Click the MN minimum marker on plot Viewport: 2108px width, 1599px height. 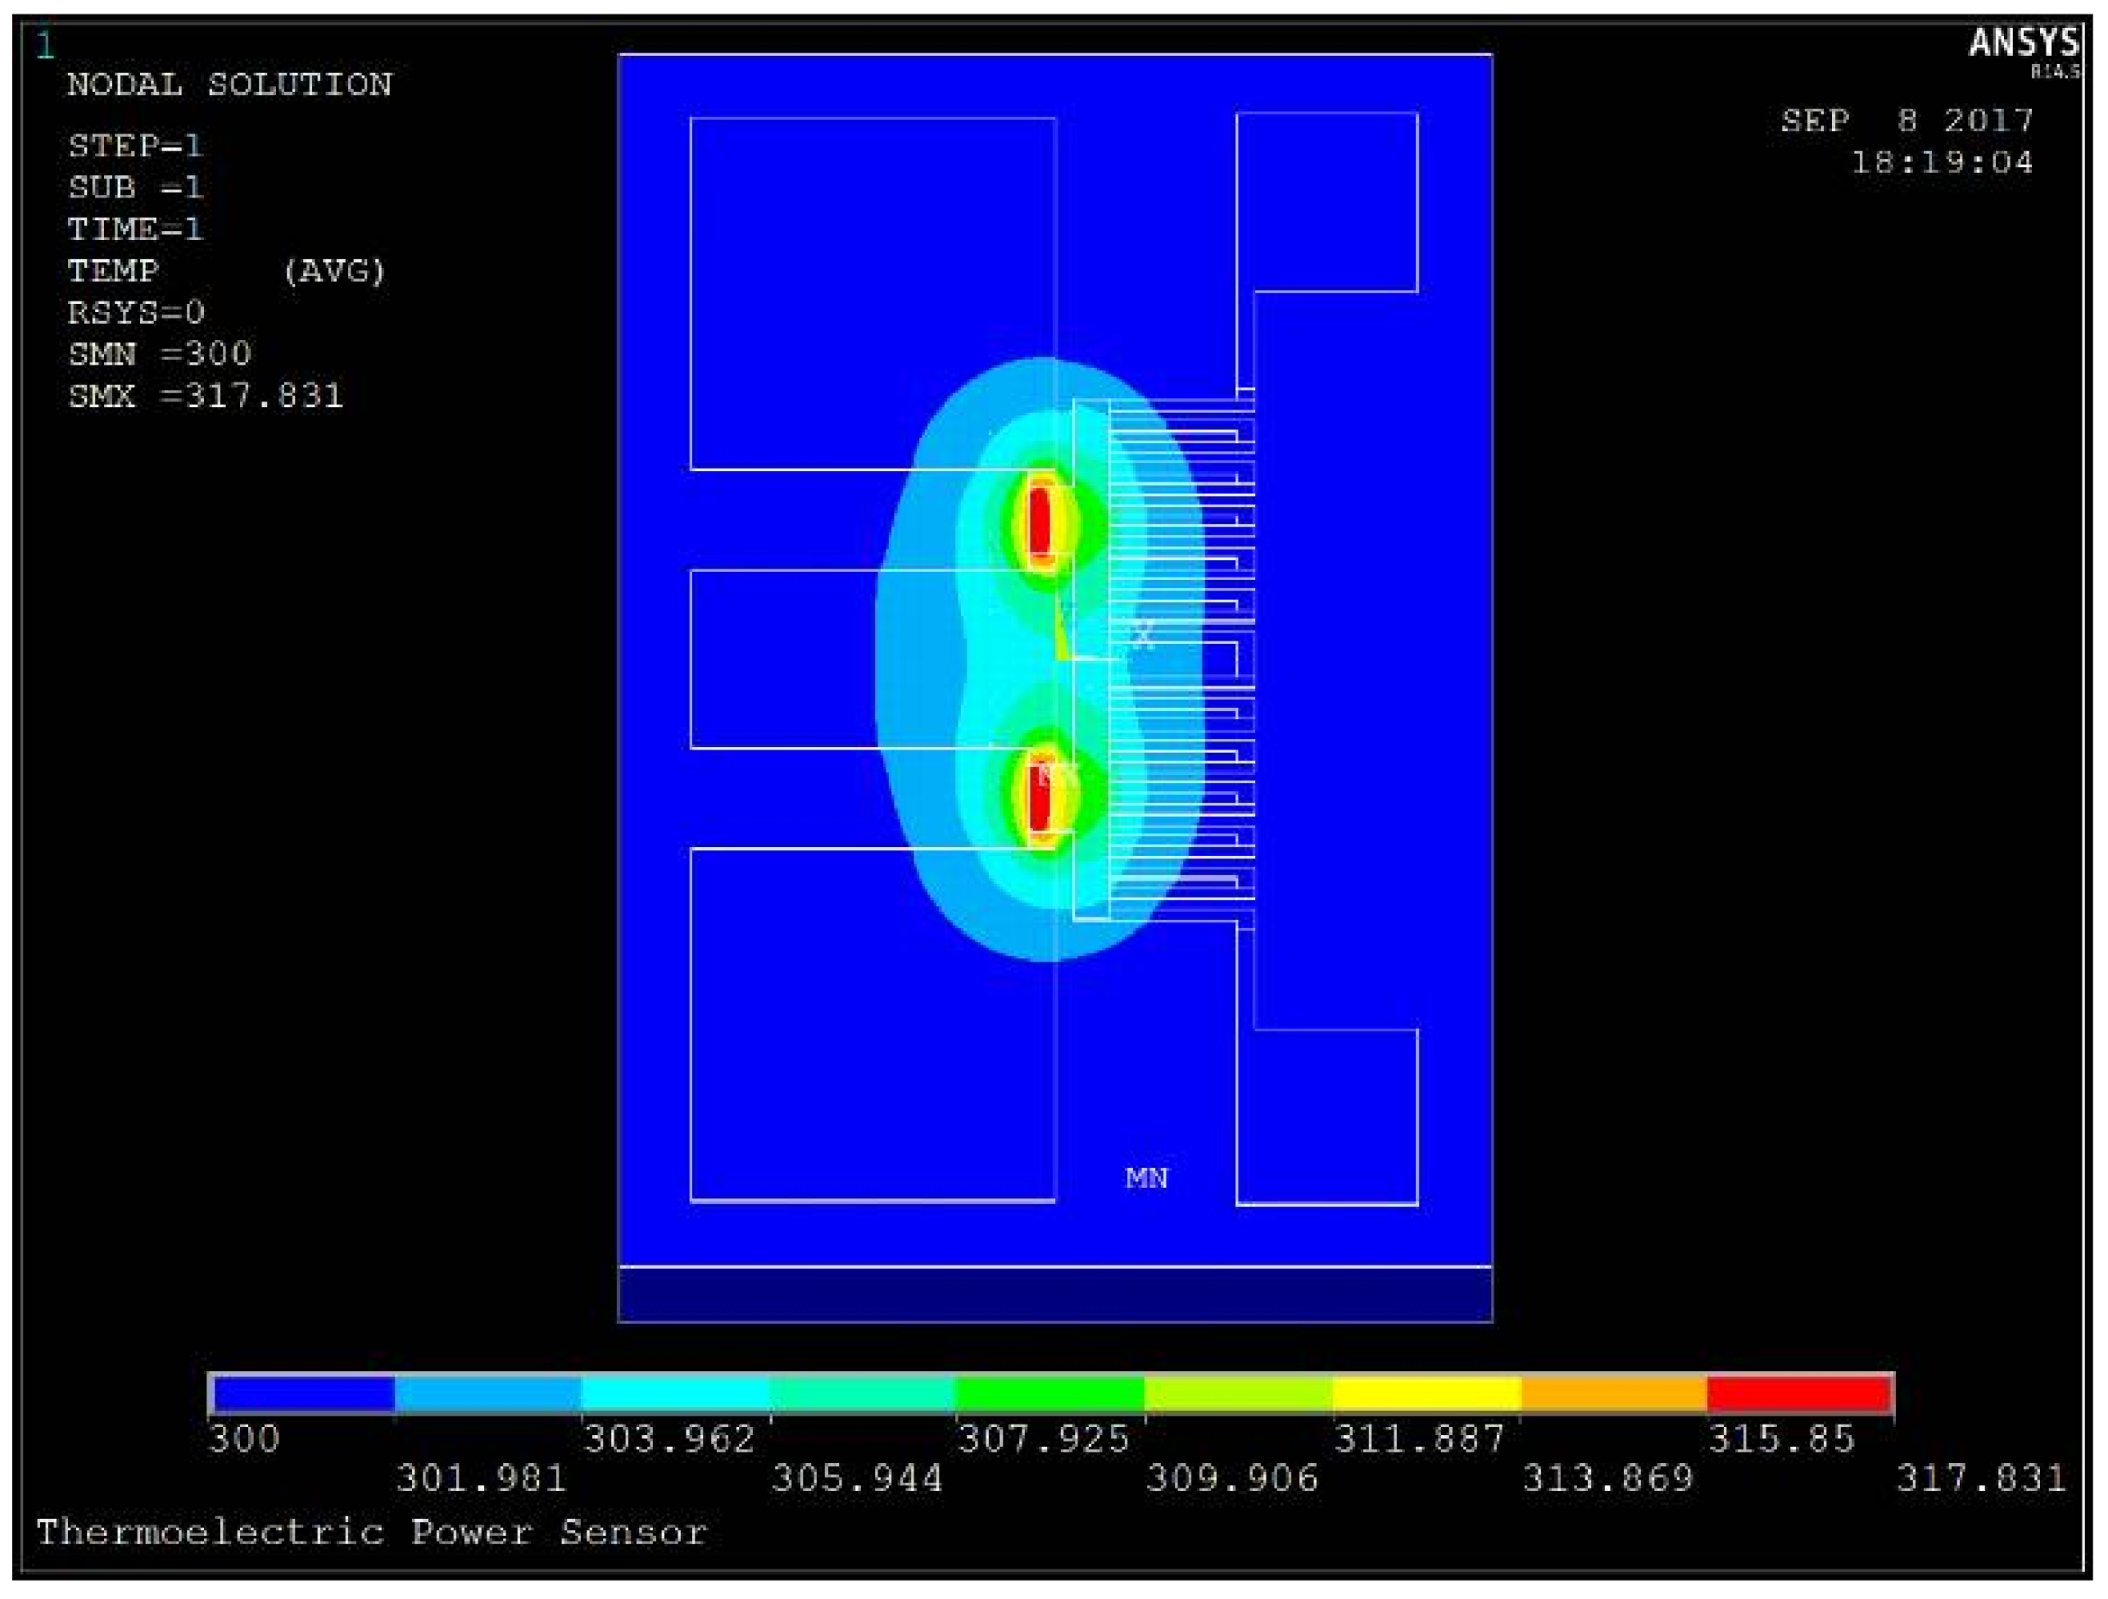[x=1147, y=1178]
